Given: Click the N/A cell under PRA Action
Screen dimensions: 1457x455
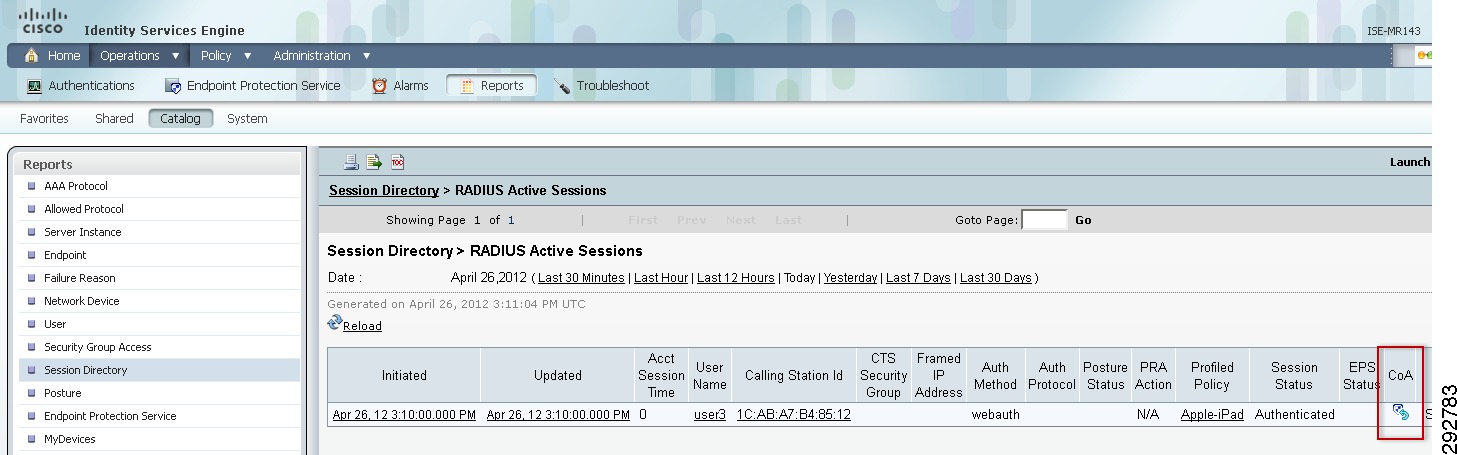Looking at the screenshot, I should point(1148,414).
